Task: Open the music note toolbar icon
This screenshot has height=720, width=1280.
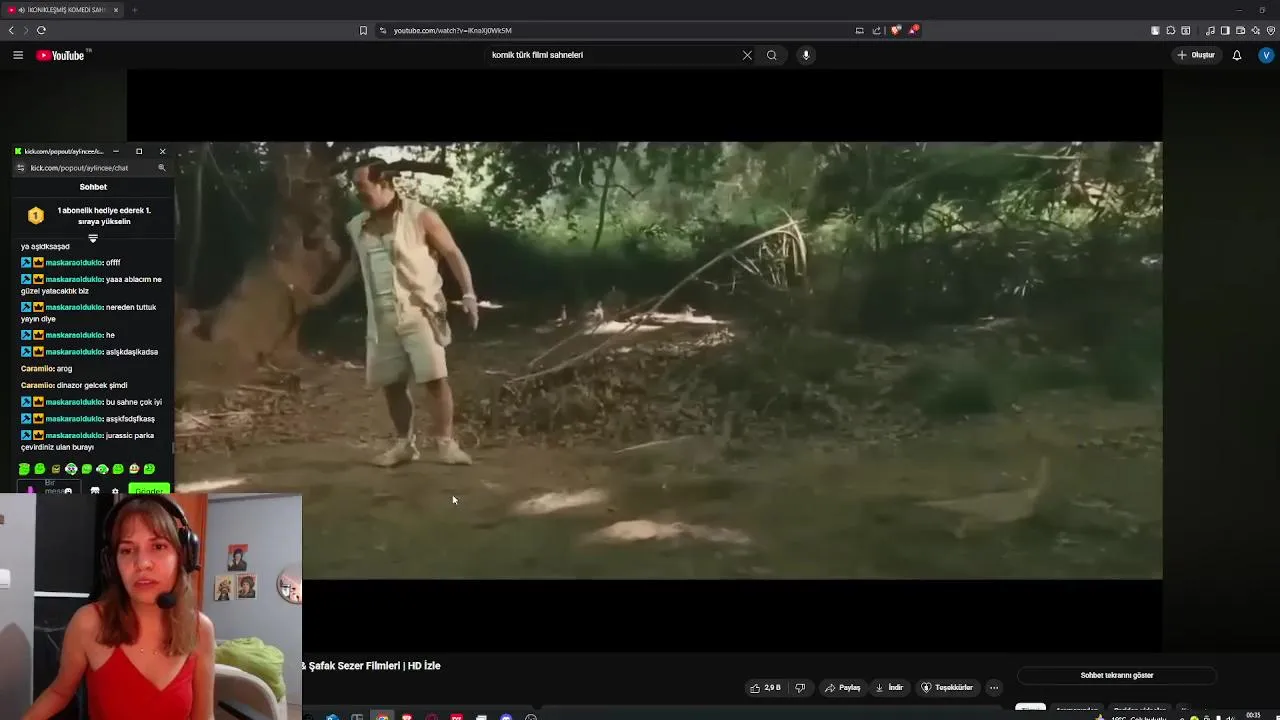Action: click(x=1210, y=31)
